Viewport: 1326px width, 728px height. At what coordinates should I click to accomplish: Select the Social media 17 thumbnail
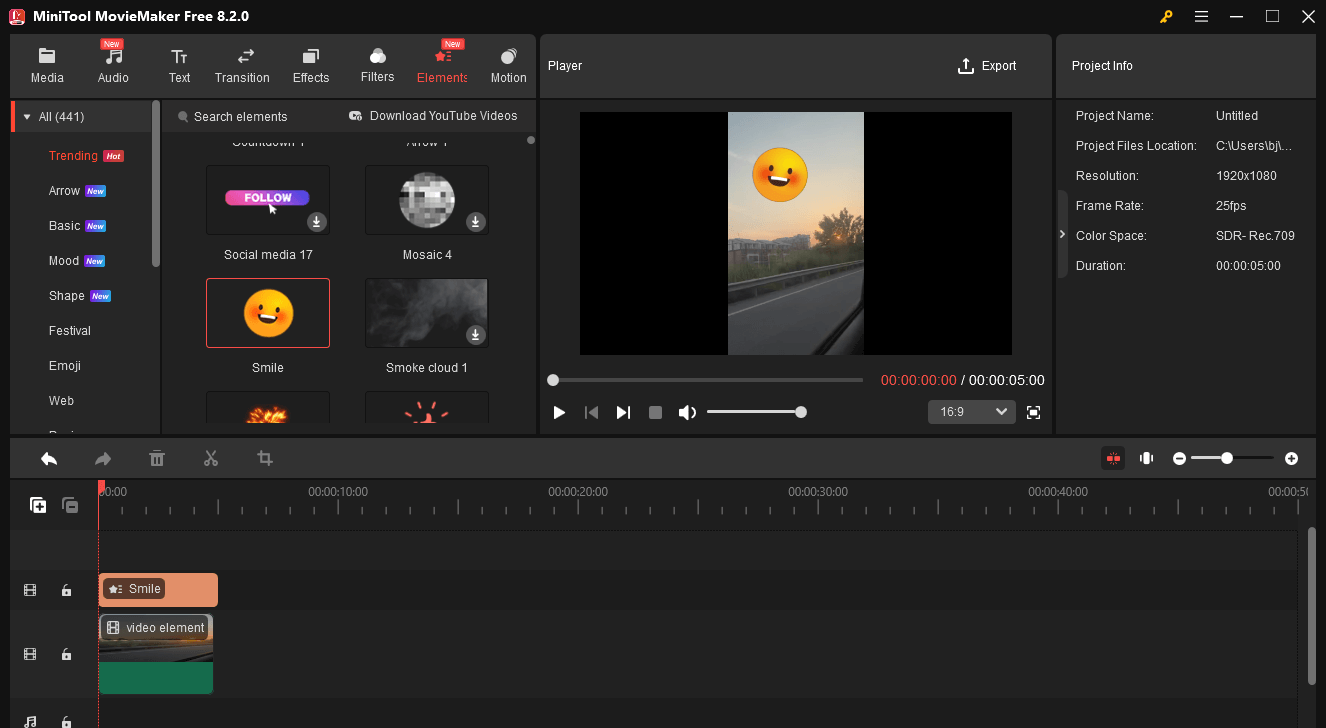(268, 200)
